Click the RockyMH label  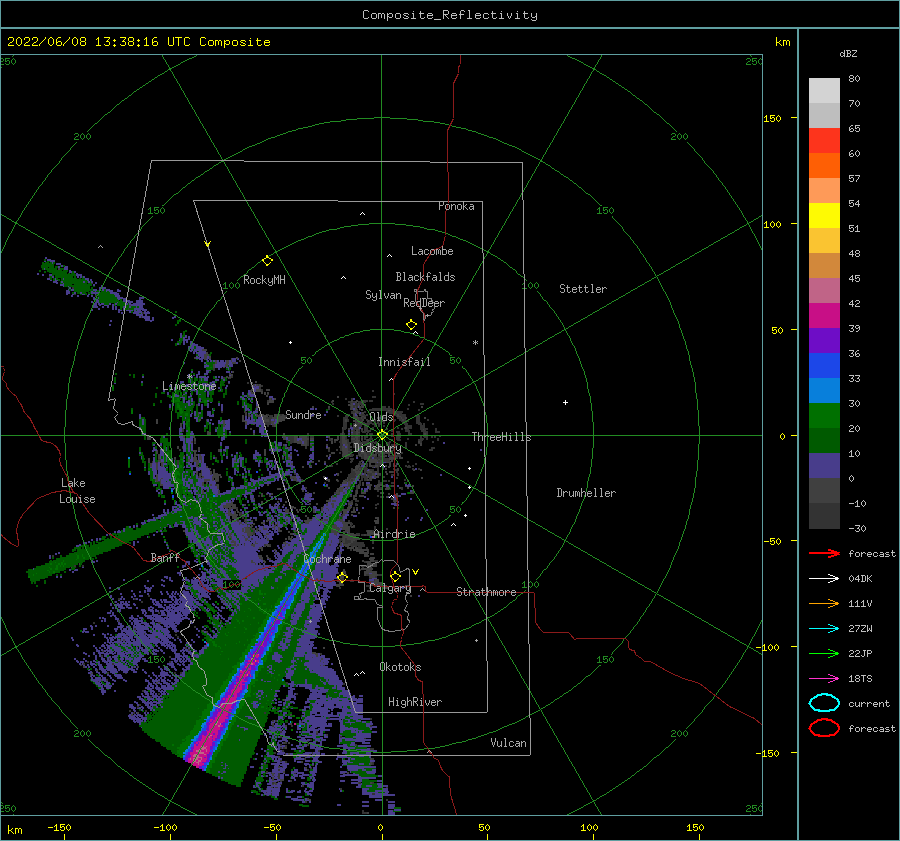click(x=264, y=280)
